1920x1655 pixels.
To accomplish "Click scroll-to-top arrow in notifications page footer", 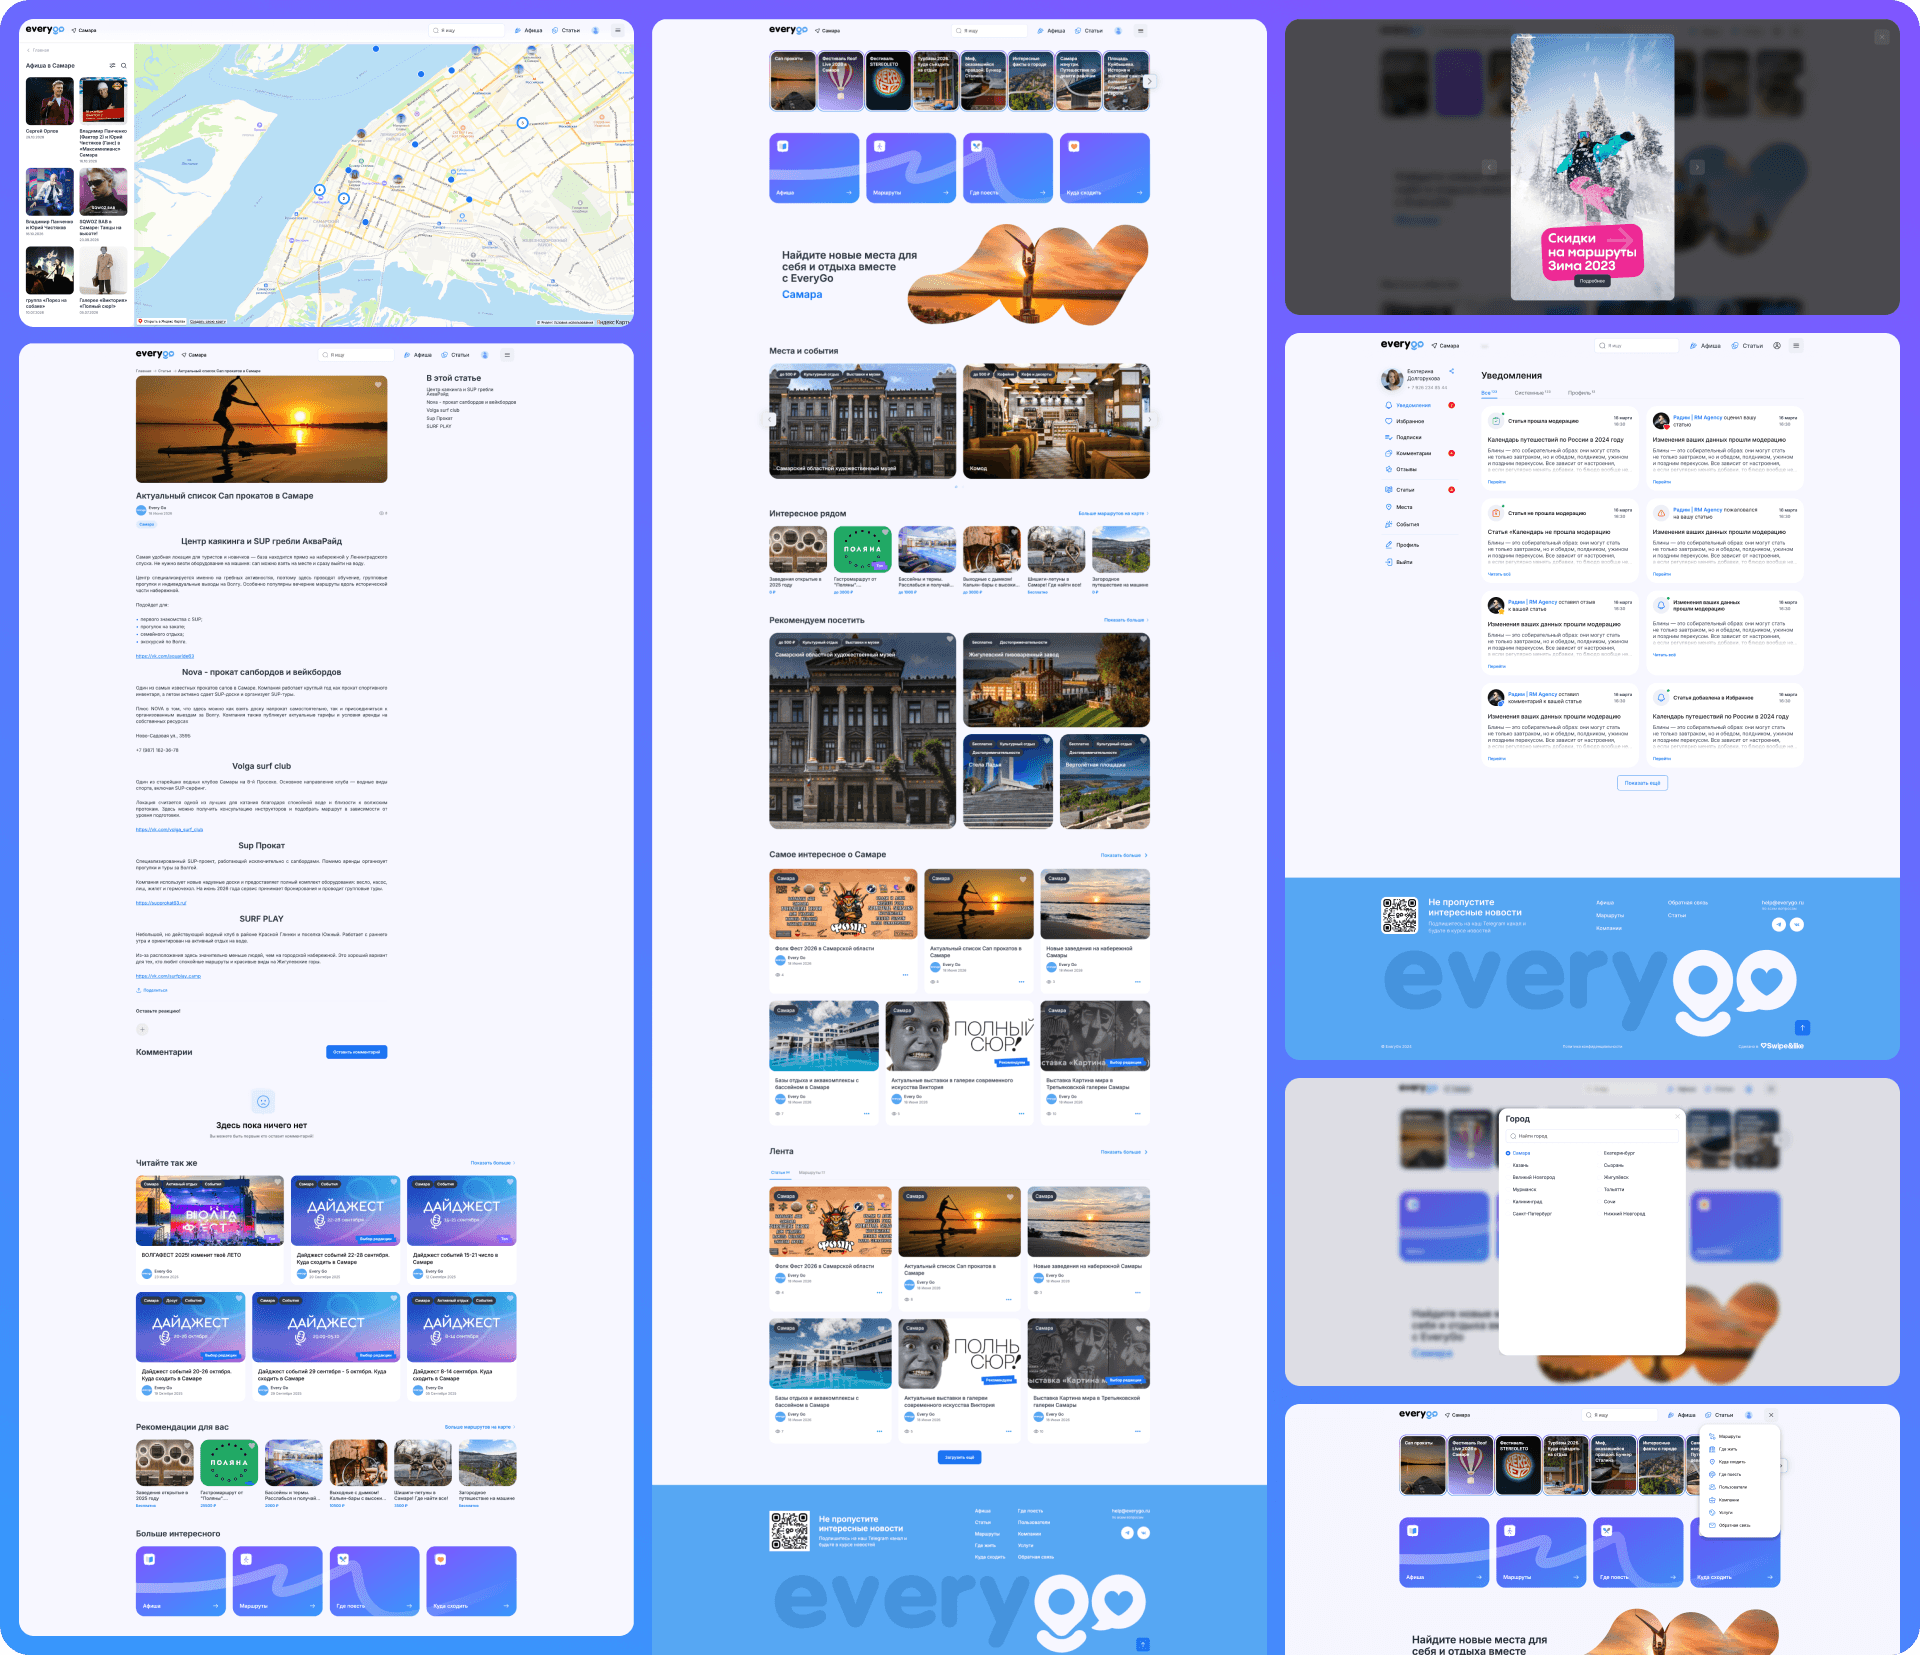I will (1802, 1028).
